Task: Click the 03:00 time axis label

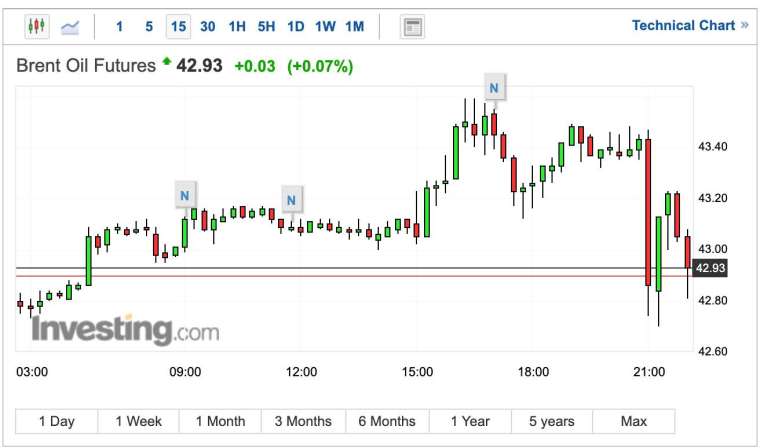Action: point(32,372)
